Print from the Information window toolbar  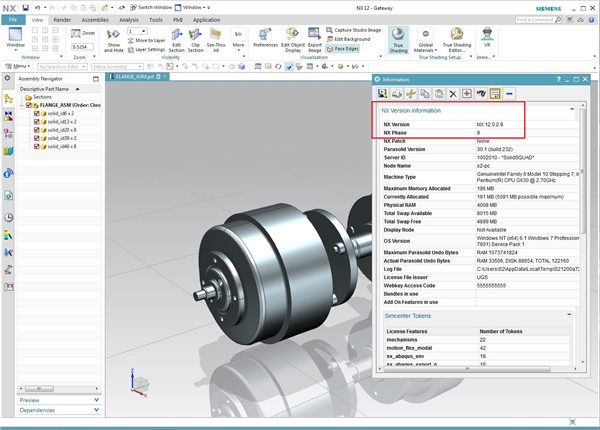point(398,93)
